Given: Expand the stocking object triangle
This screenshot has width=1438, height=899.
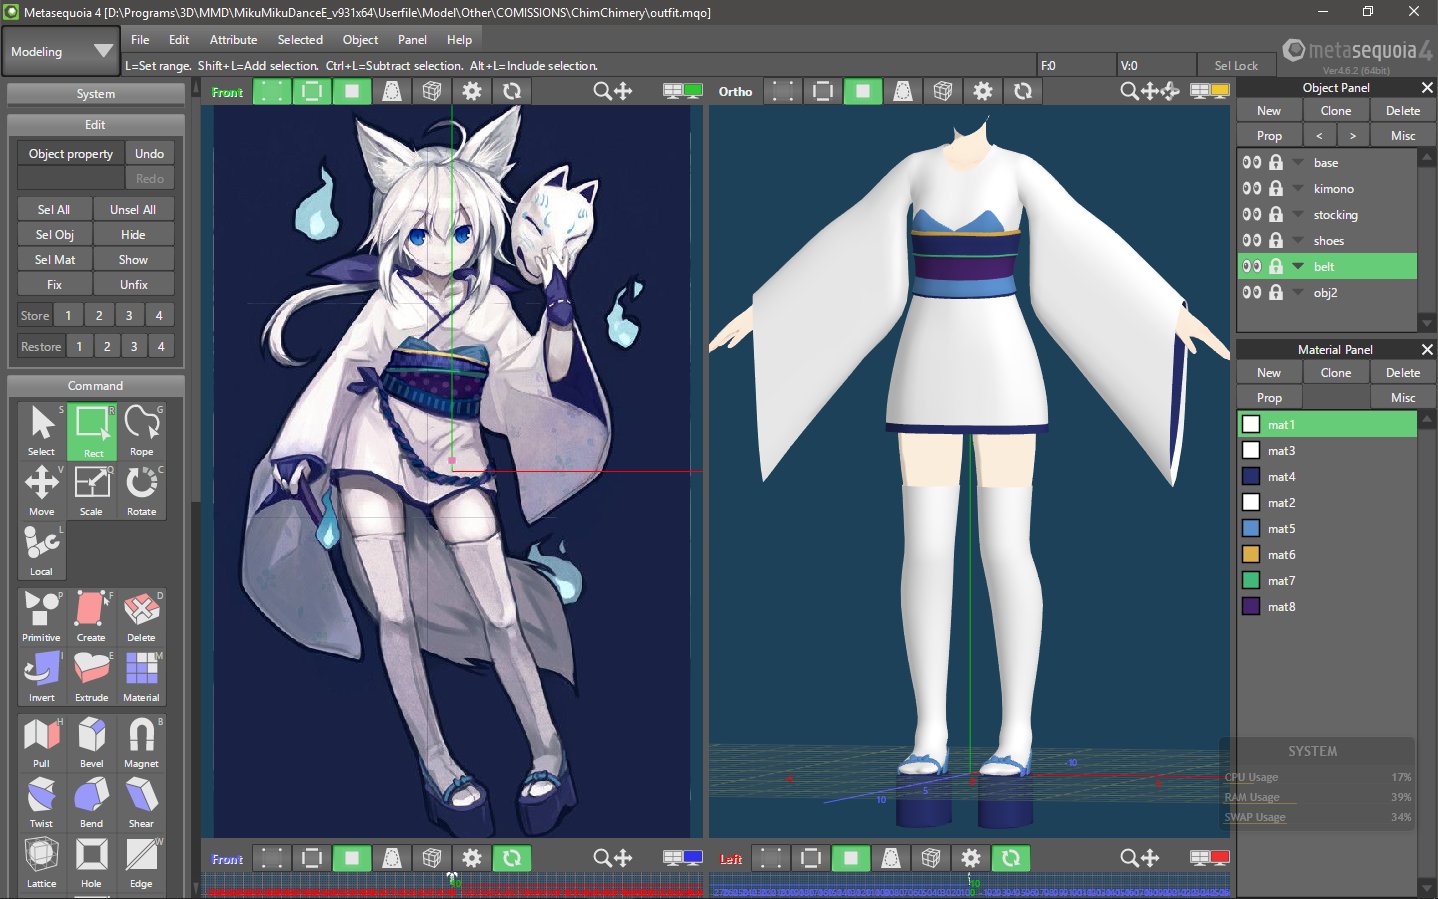Looking at the screenshot, I should tap(1298, 214).
